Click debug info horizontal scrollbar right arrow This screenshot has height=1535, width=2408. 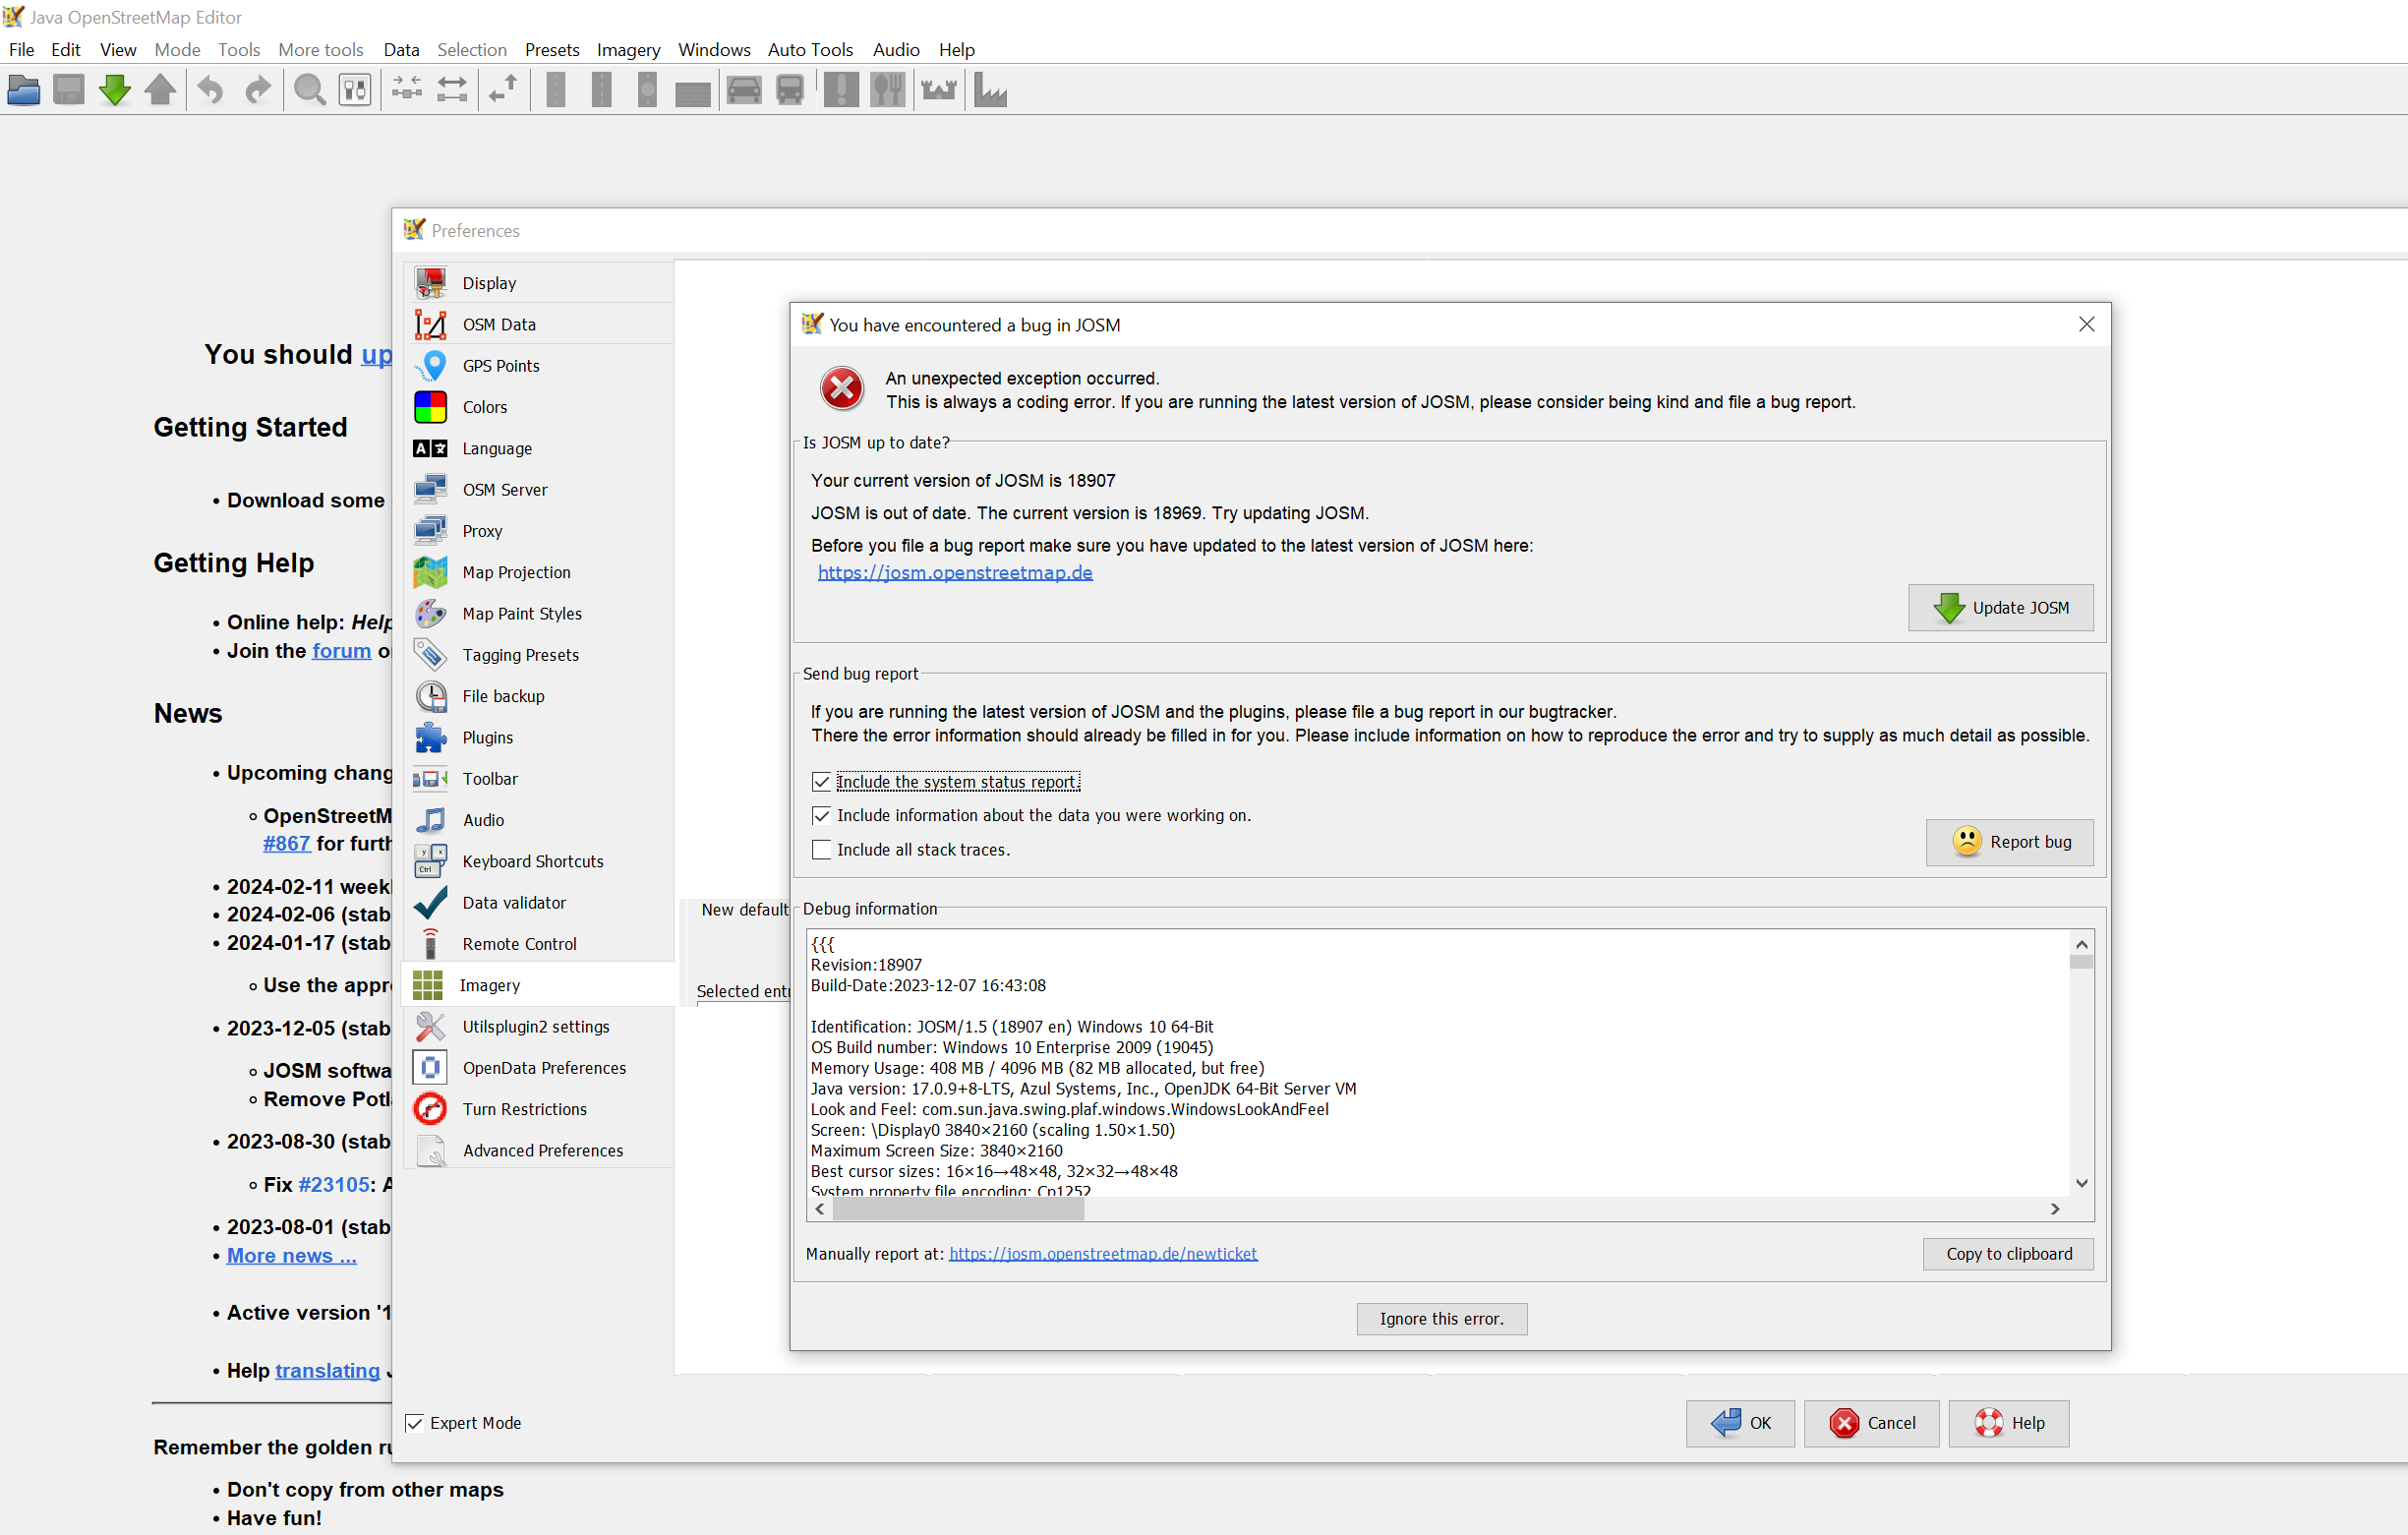click(x=2054, y=1209)
